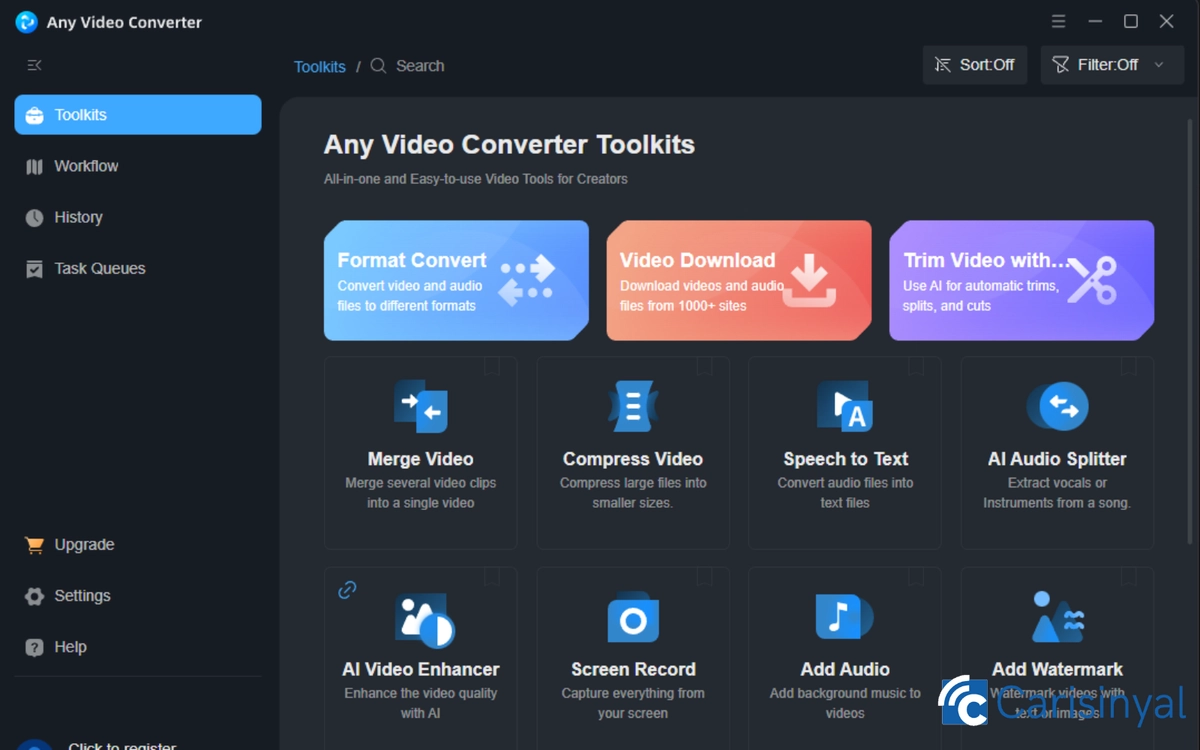1200x750 pixels.
Task: Click the AI Video Enhancer tool icon
Action: click(425, 621)
